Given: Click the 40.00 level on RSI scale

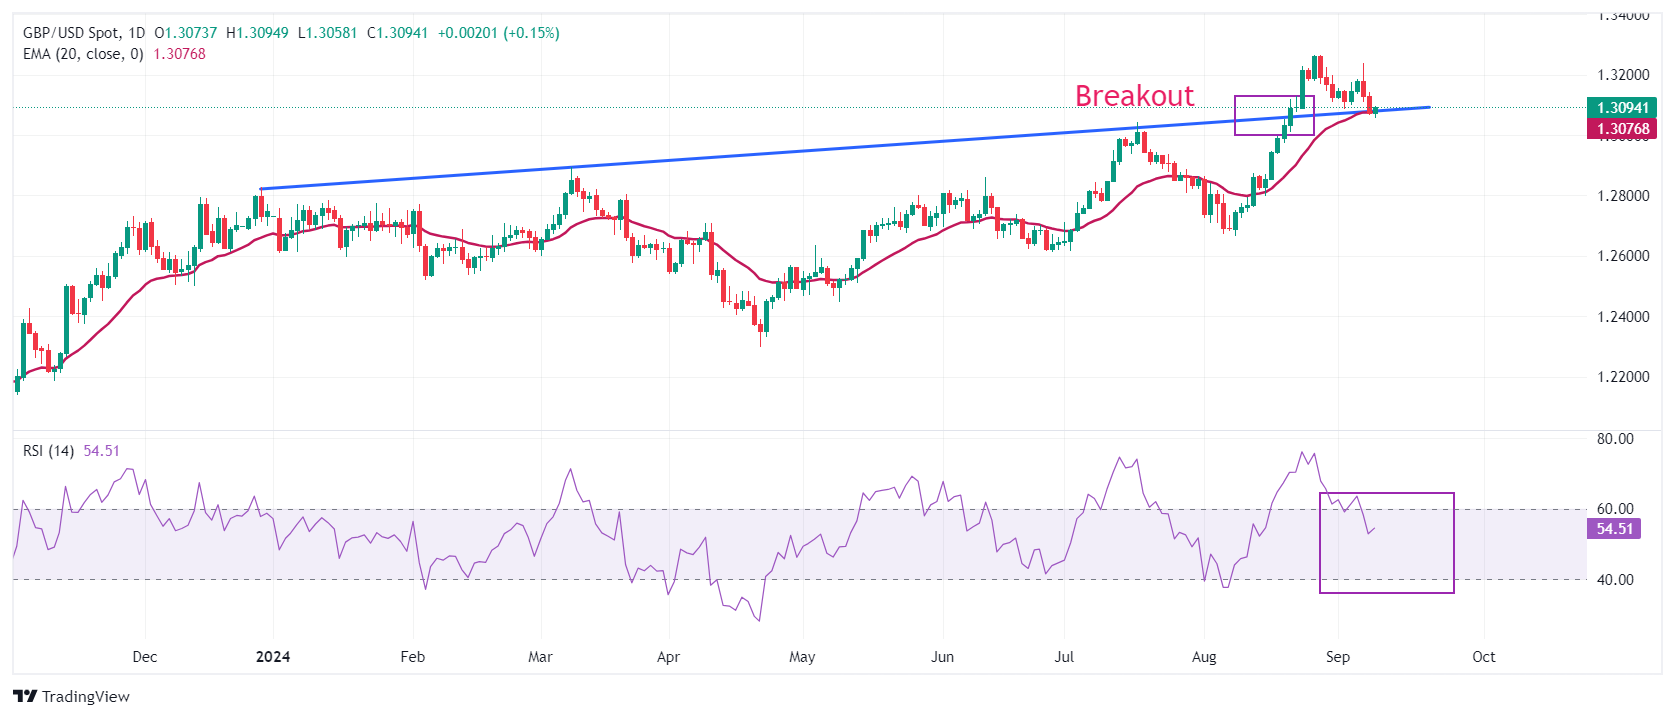Looking at the screenshot, I should pyautogui.click(x=1614, y=580).
